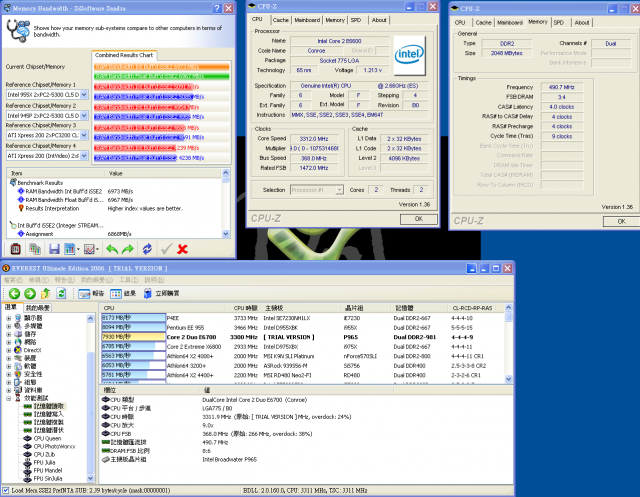
Task: Click the Value column header in Sandra results
Action: 163,173
